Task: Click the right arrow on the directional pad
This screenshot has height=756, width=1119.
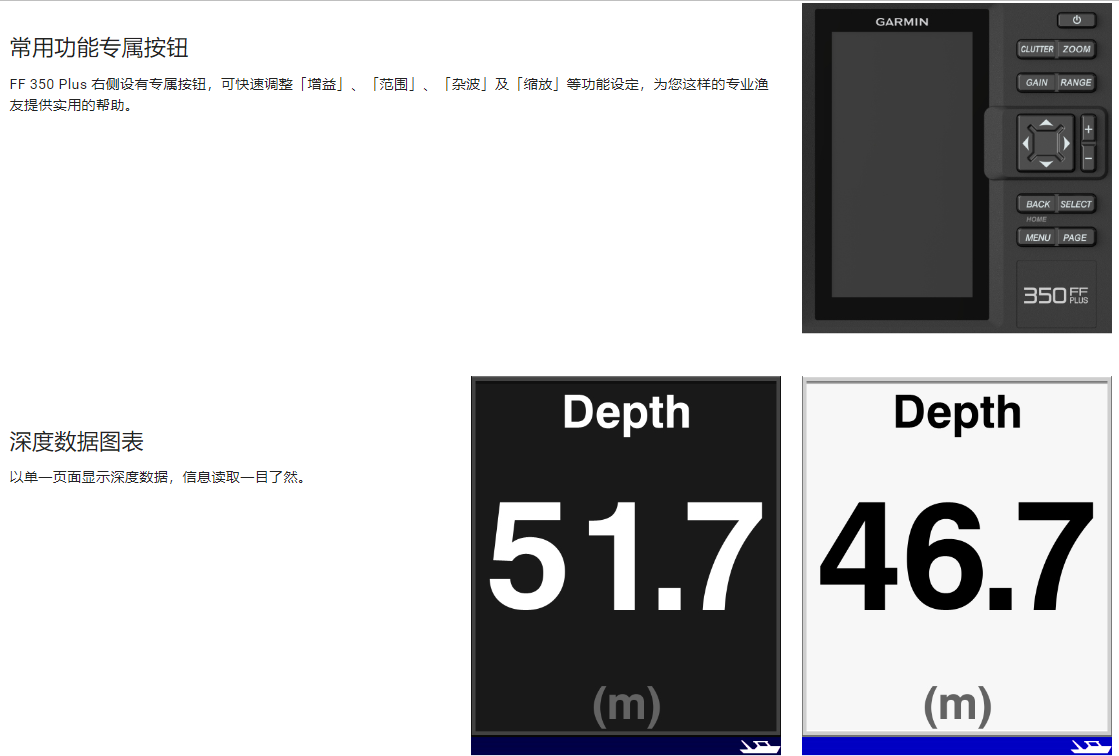Action: coord(1066,143)
